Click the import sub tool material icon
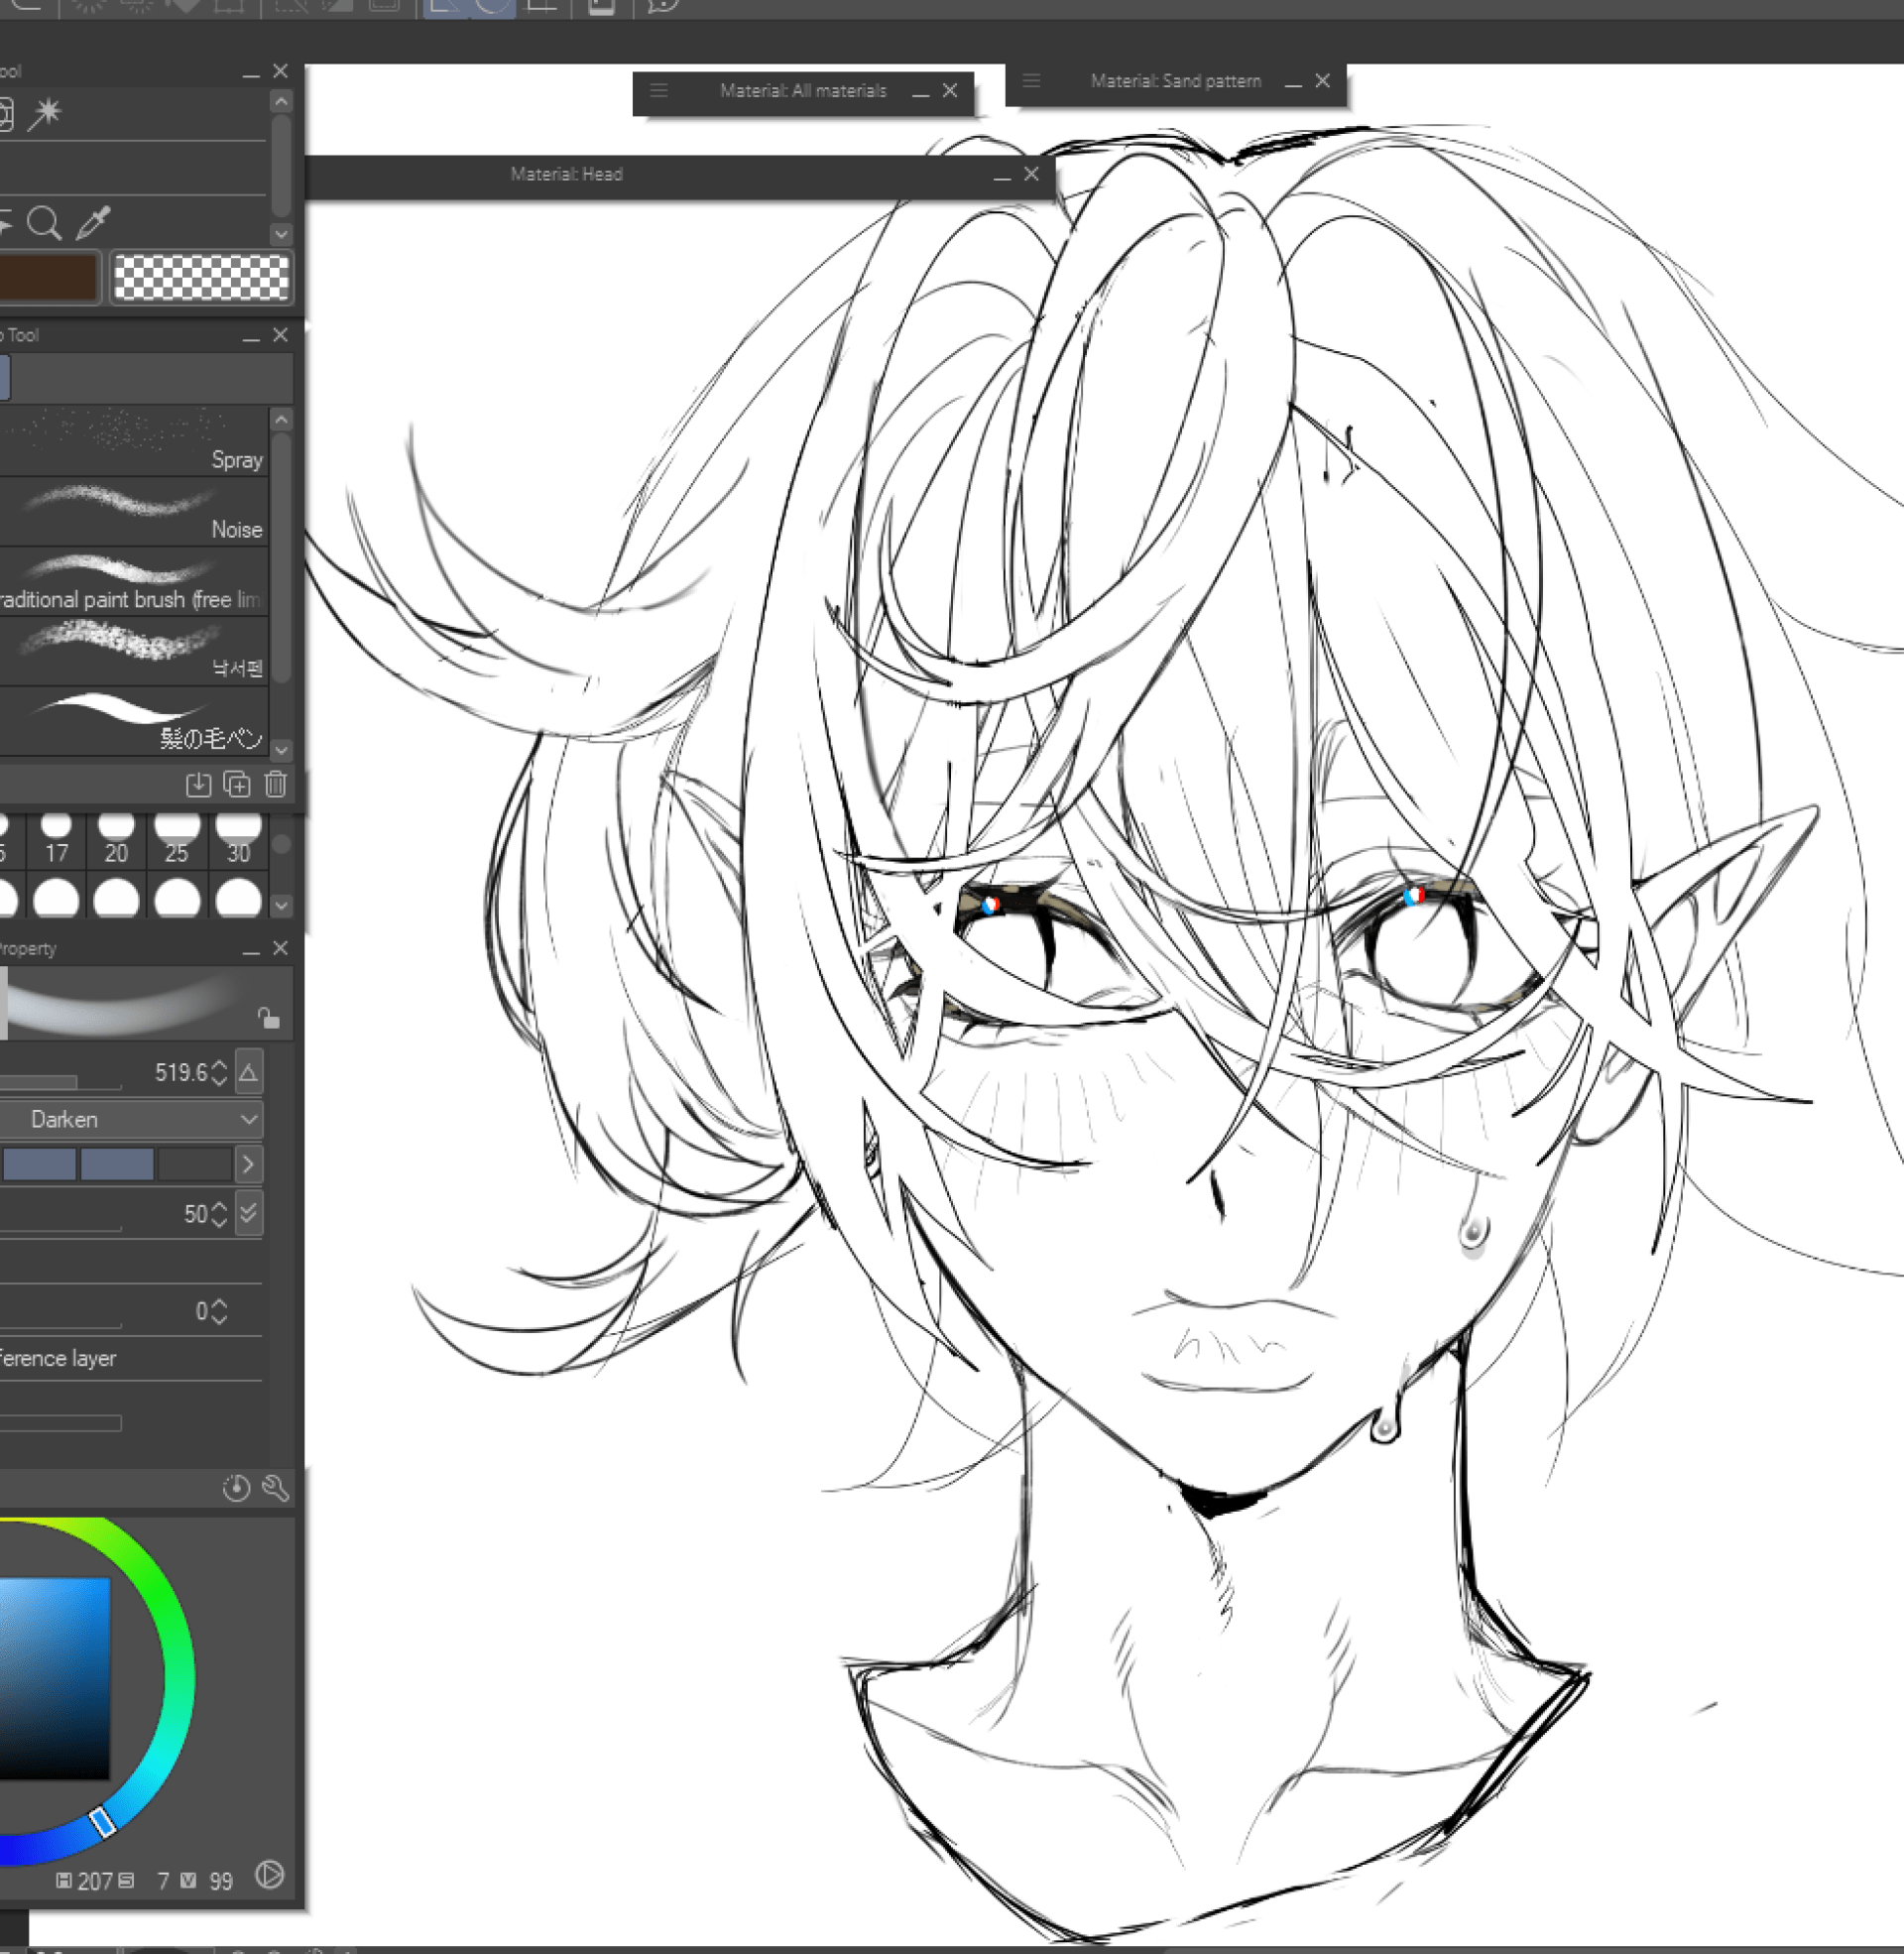 click(198, 784)
